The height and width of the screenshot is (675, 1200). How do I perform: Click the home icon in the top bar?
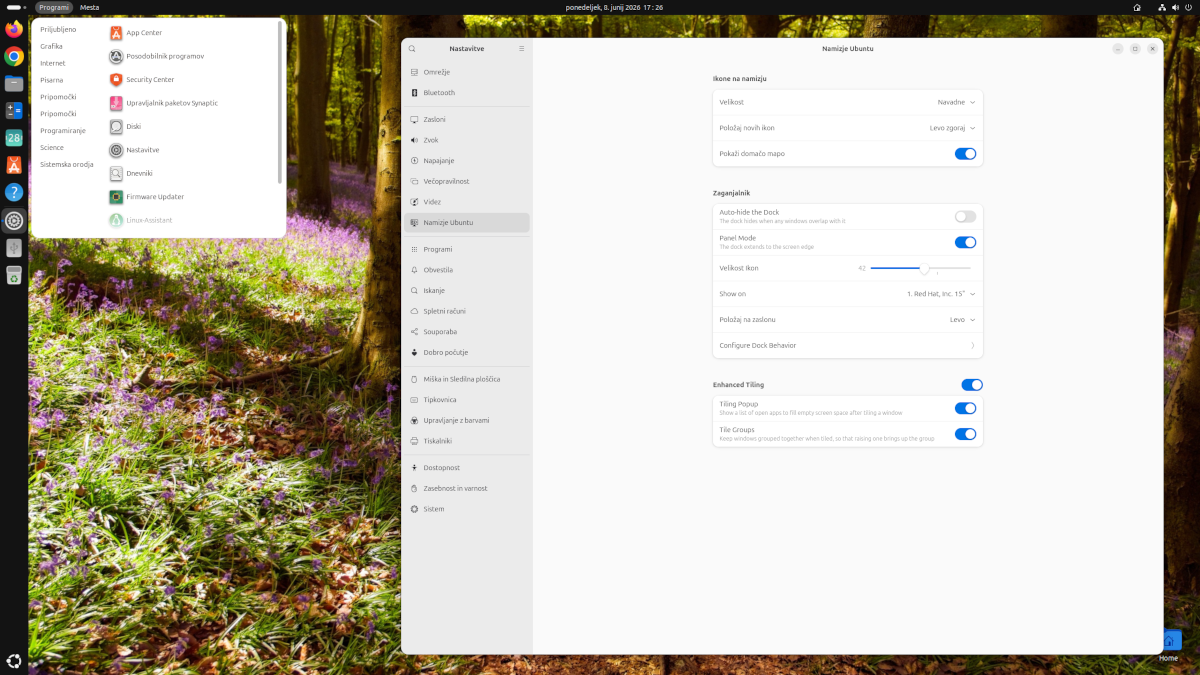click(1137, 7)
